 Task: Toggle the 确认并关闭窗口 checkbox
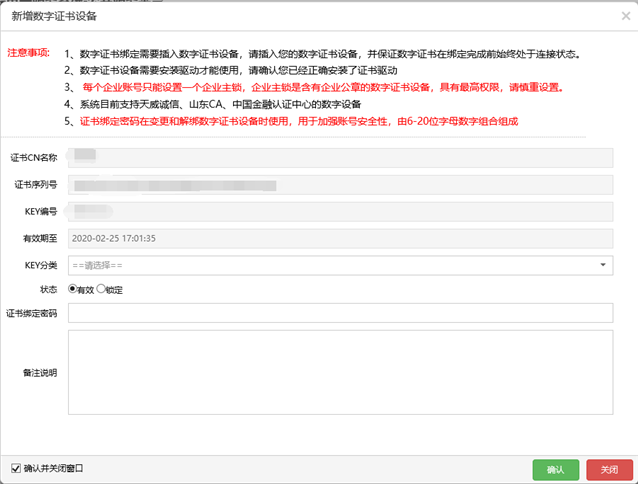coord(15,468)
